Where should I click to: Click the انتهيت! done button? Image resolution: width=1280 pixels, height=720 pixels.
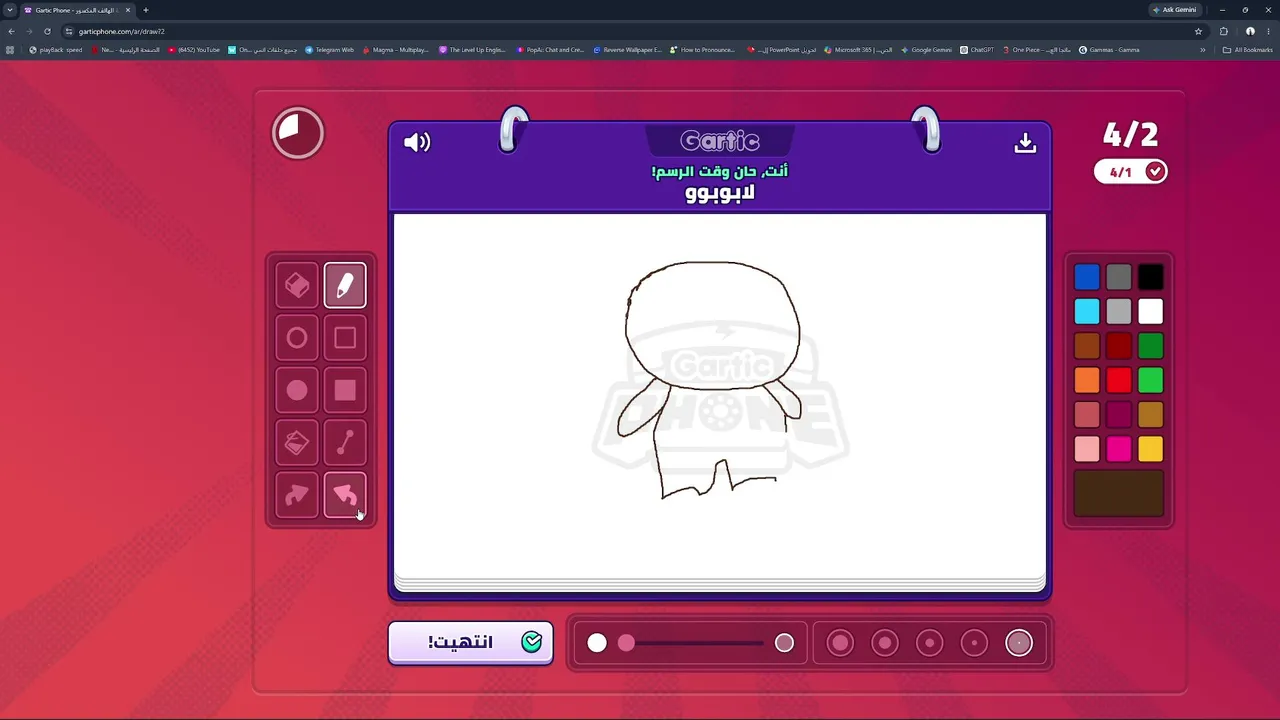[470, 642]
